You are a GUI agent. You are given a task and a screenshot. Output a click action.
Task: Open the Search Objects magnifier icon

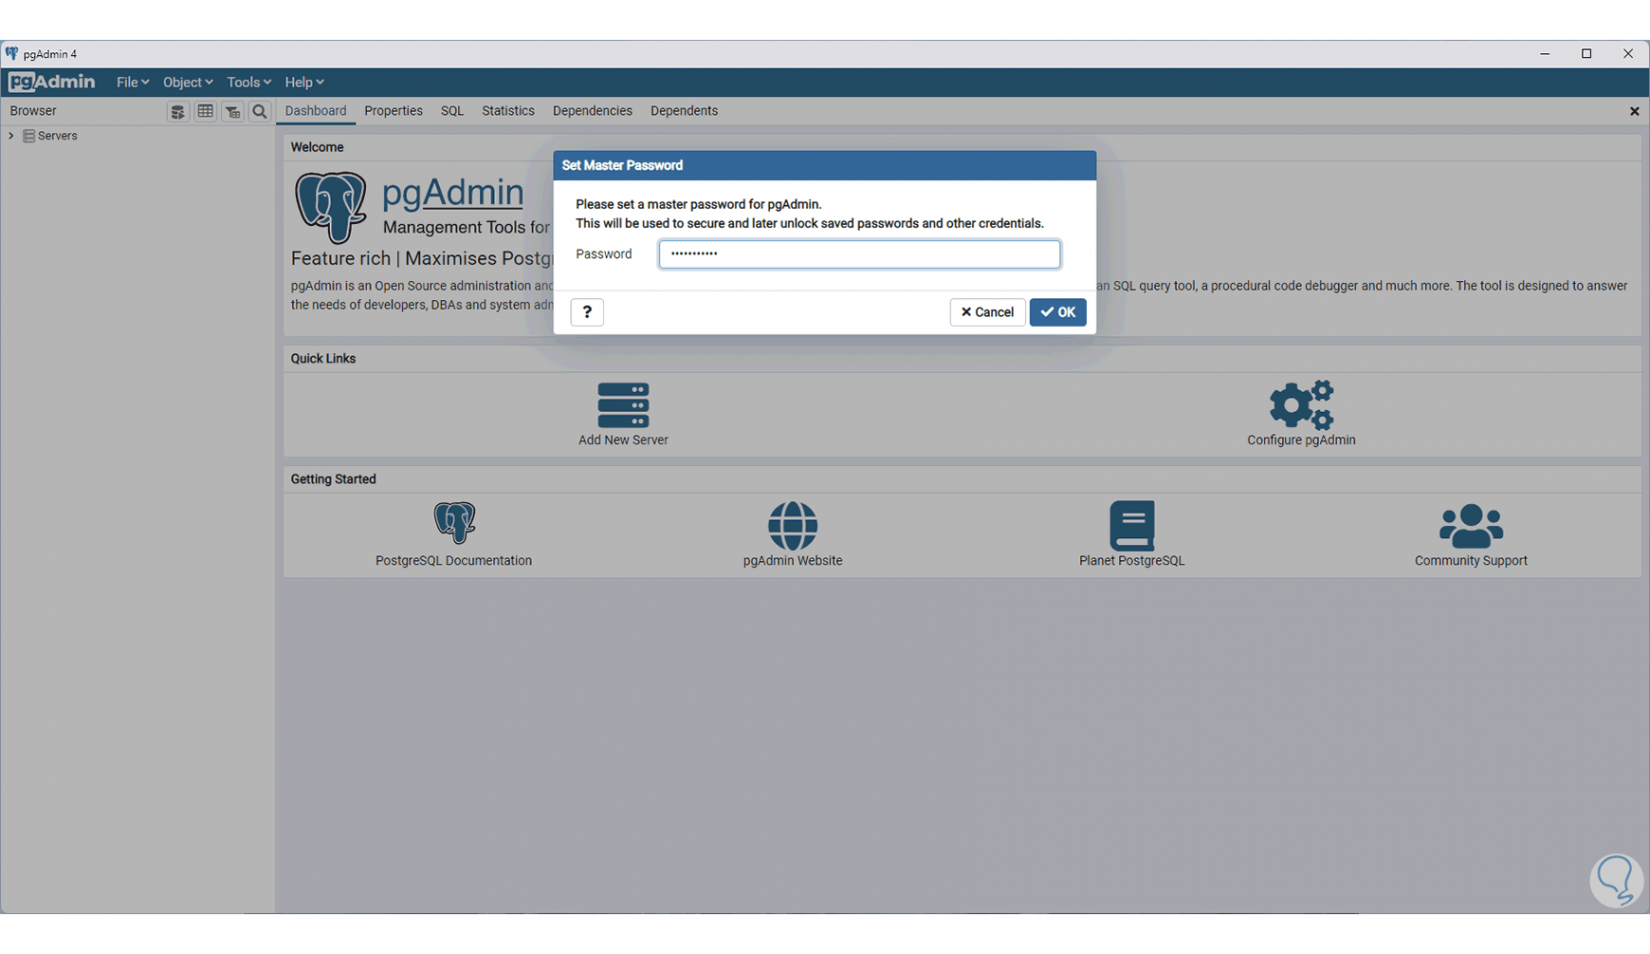tap(260, 112)
